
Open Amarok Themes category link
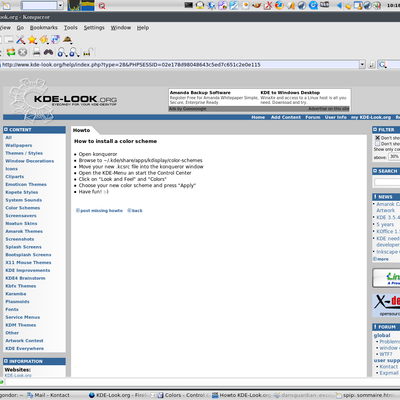coord(24,231)
